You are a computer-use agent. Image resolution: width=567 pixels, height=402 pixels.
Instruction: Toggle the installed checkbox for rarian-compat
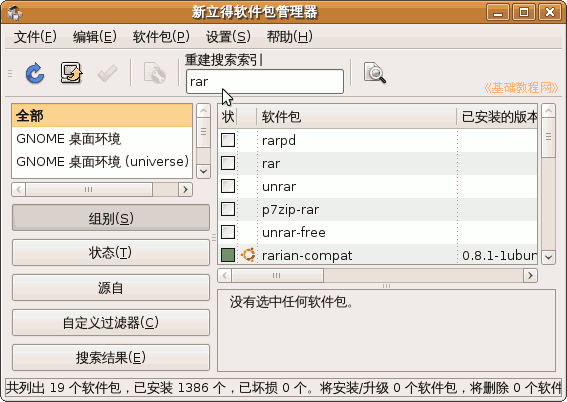228,255
